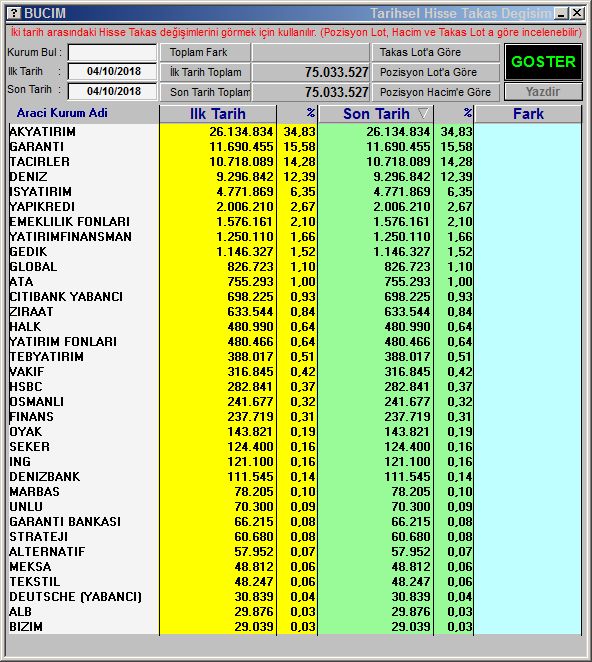The image size is (592, 662).
Task: Select the EMEKLILIK FONLARI row
Action: coord(295,222)
